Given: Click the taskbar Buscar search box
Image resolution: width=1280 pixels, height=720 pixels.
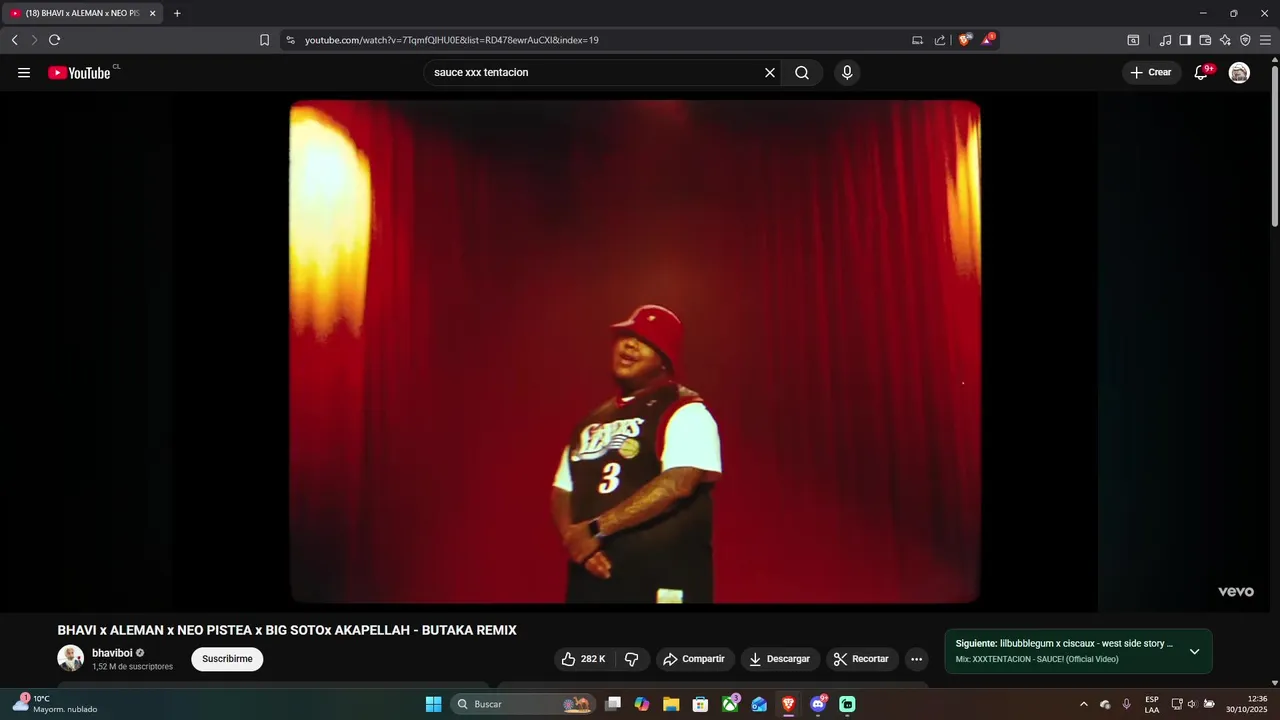Looking at the screenshot, I should (522, 704).
